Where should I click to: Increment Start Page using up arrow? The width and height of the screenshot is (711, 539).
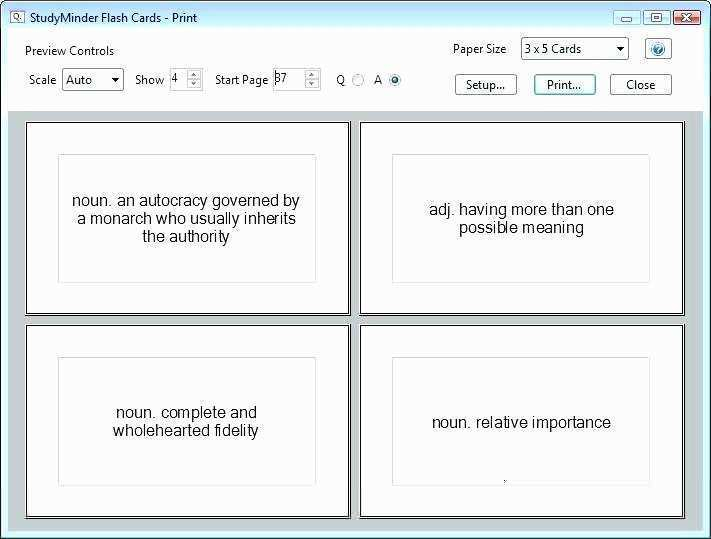tap(312, 75)
